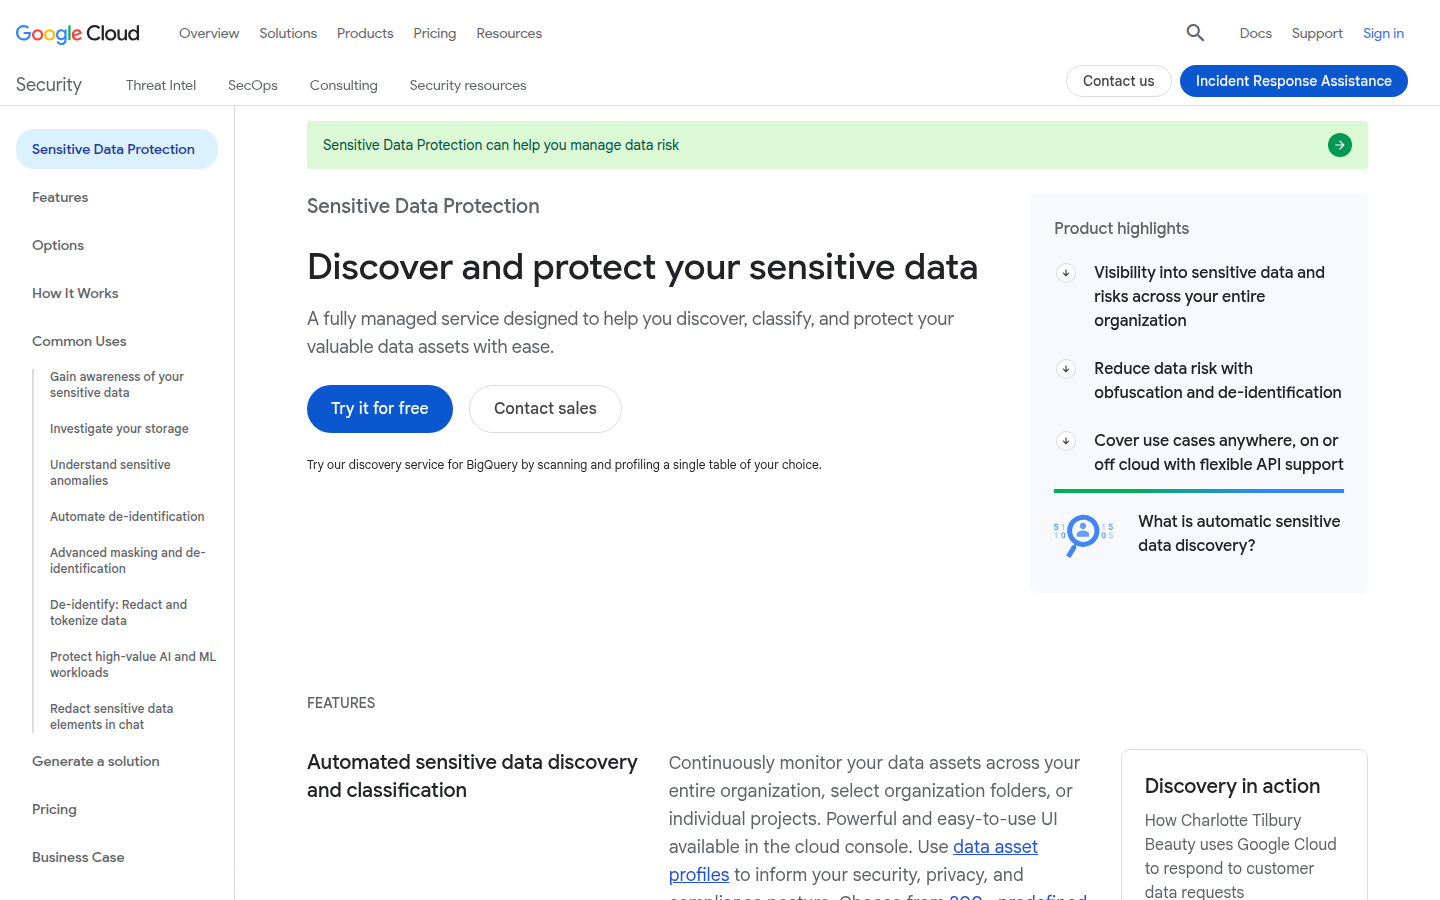
Task: Jump to Pricing in sidebar
Action: [x=54, y=809]
